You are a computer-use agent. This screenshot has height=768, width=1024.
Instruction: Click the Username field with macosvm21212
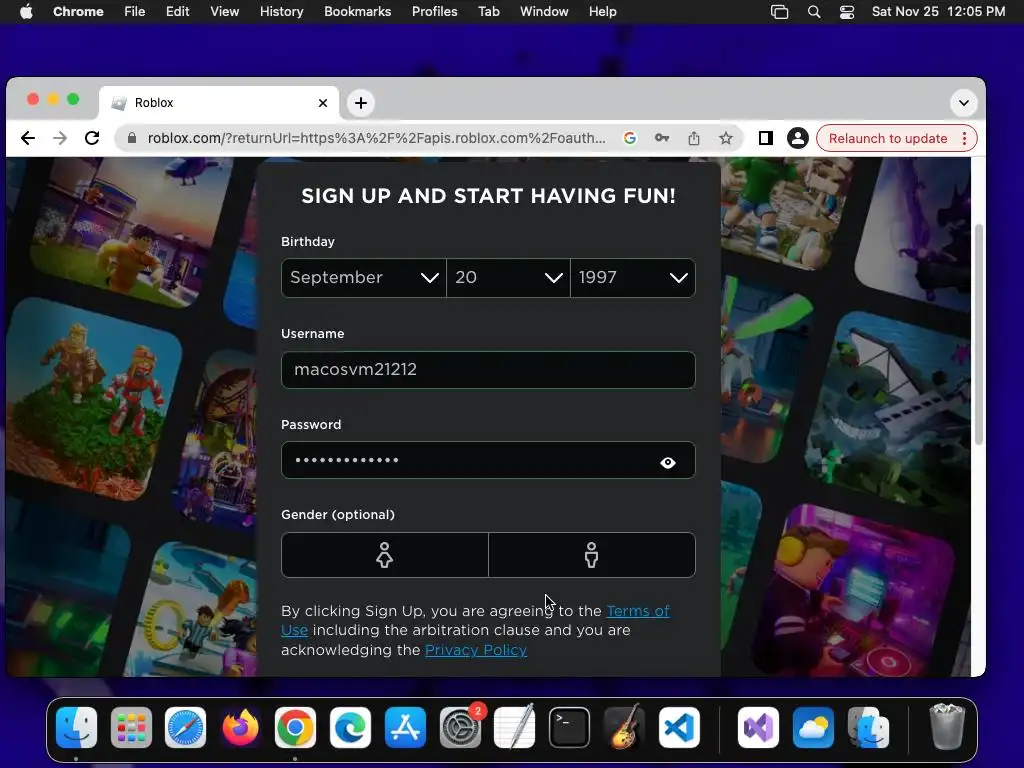pyautogui.click(x=488, y=370)
